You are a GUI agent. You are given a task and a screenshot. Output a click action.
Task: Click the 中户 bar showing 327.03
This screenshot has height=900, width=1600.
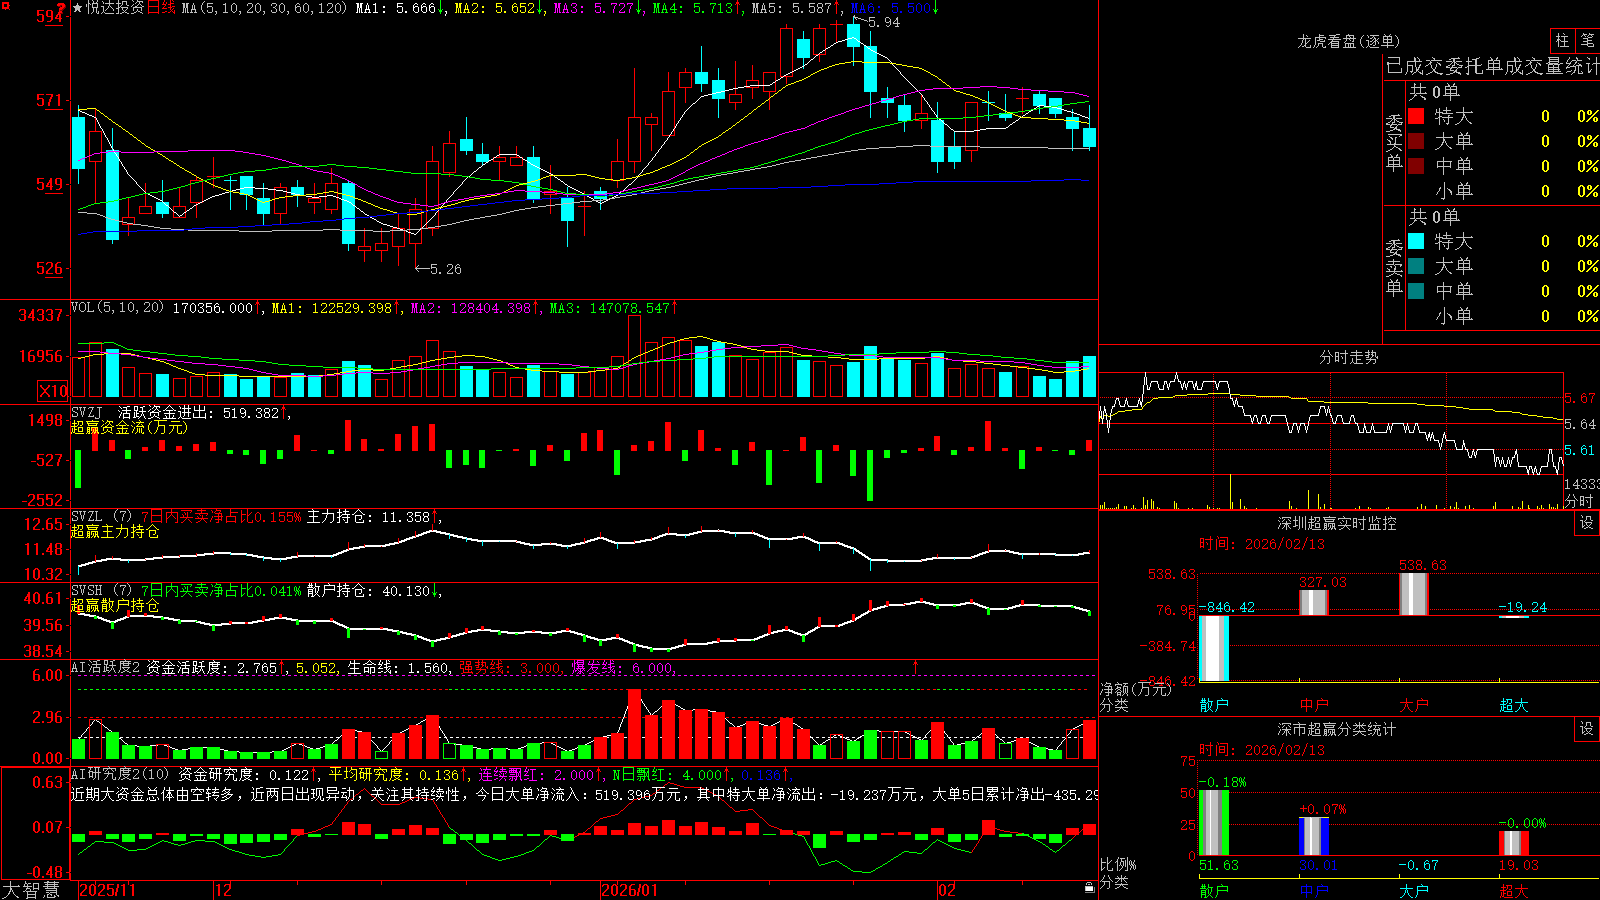(1314, 602)
